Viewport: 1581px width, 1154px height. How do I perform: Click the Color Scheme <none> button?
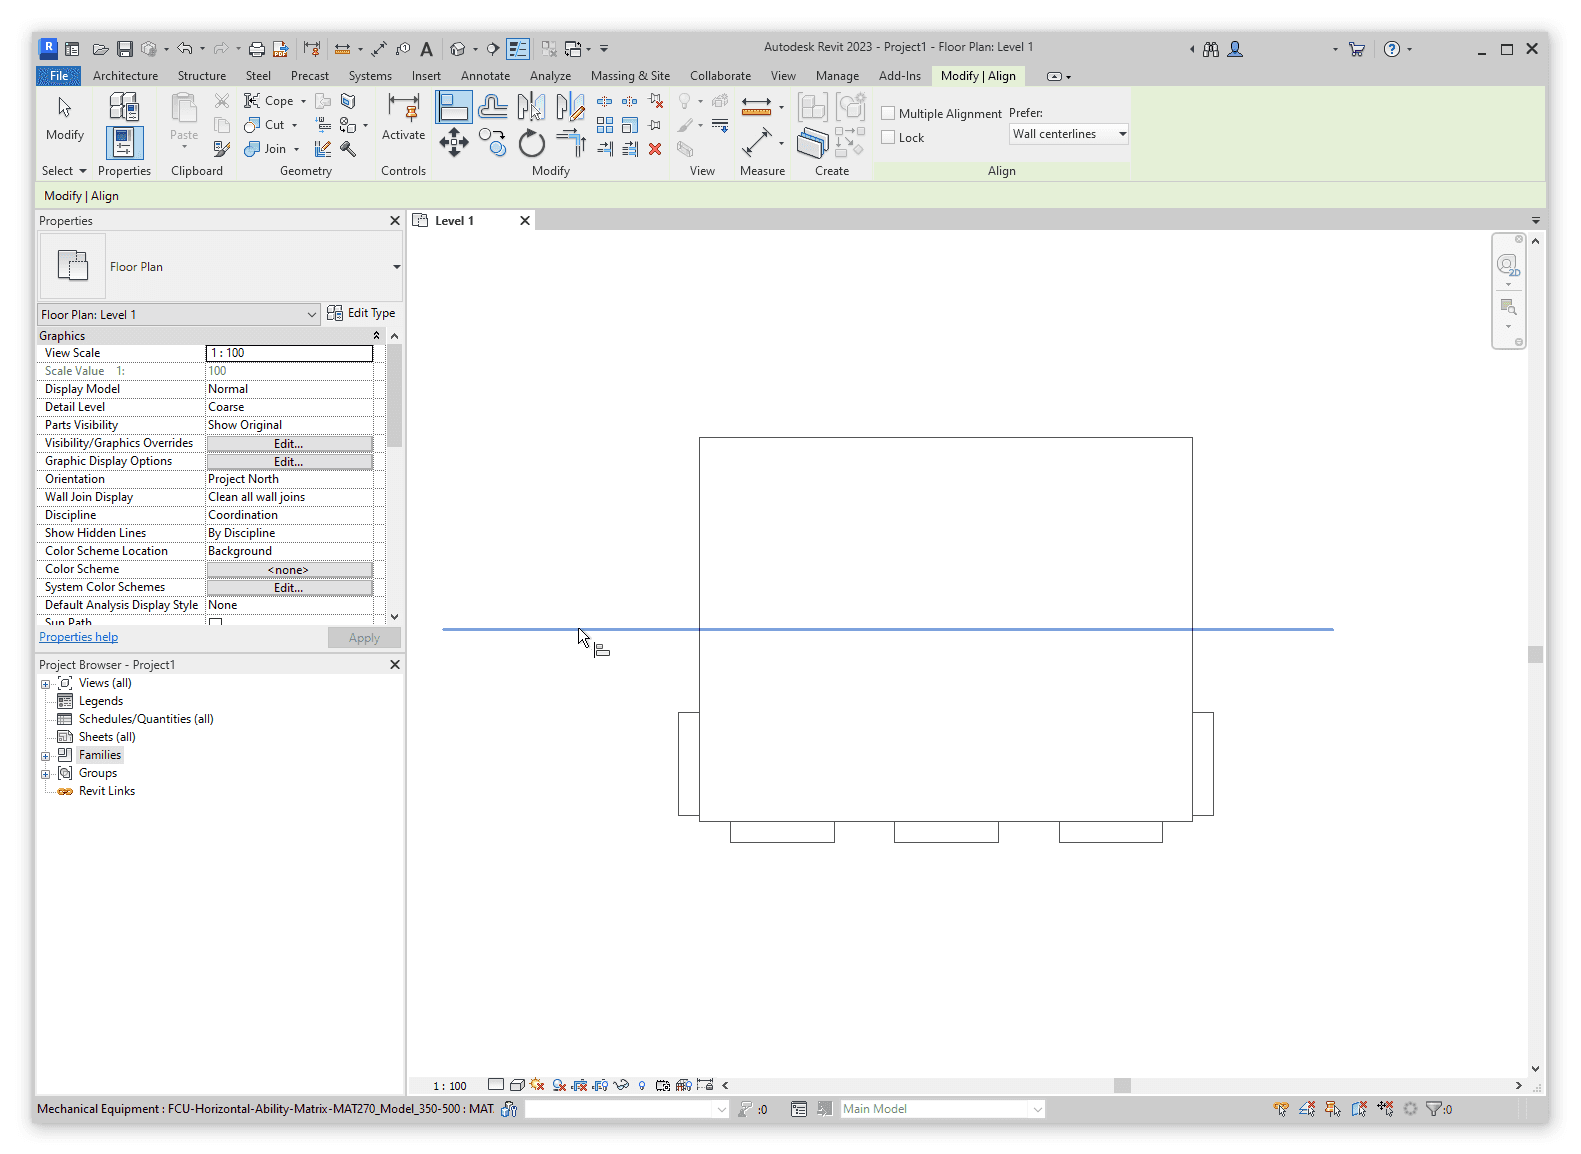point(289,569)
